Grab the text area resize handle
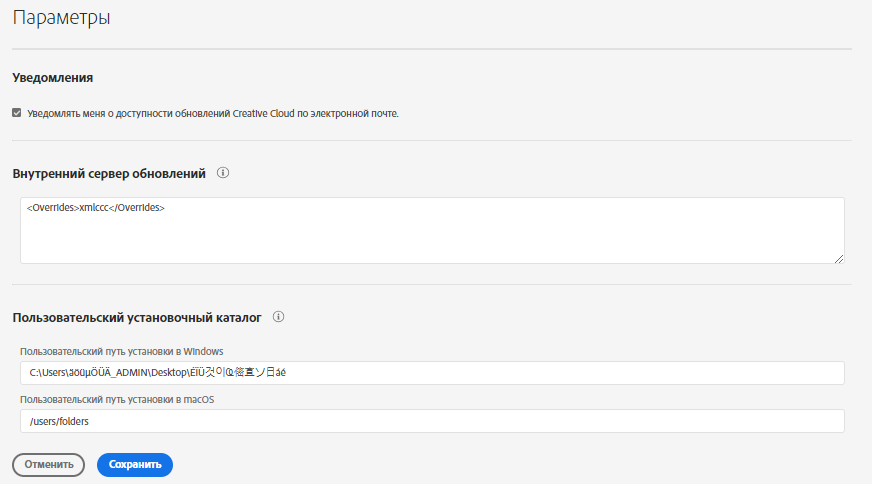The height and width of the screenshot is (484, 872). coord(839,258)
